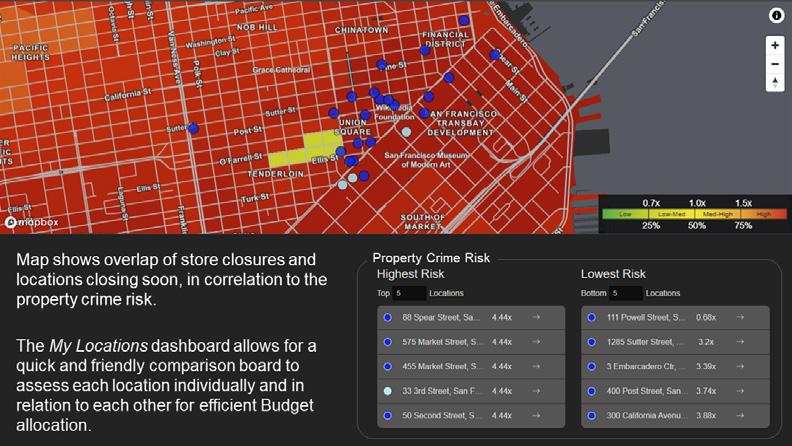Image resolution: width=792 pixels, height=446 pixels.
Task: Open the map info button
Action: pyautogui.click(x=776, y=16)
